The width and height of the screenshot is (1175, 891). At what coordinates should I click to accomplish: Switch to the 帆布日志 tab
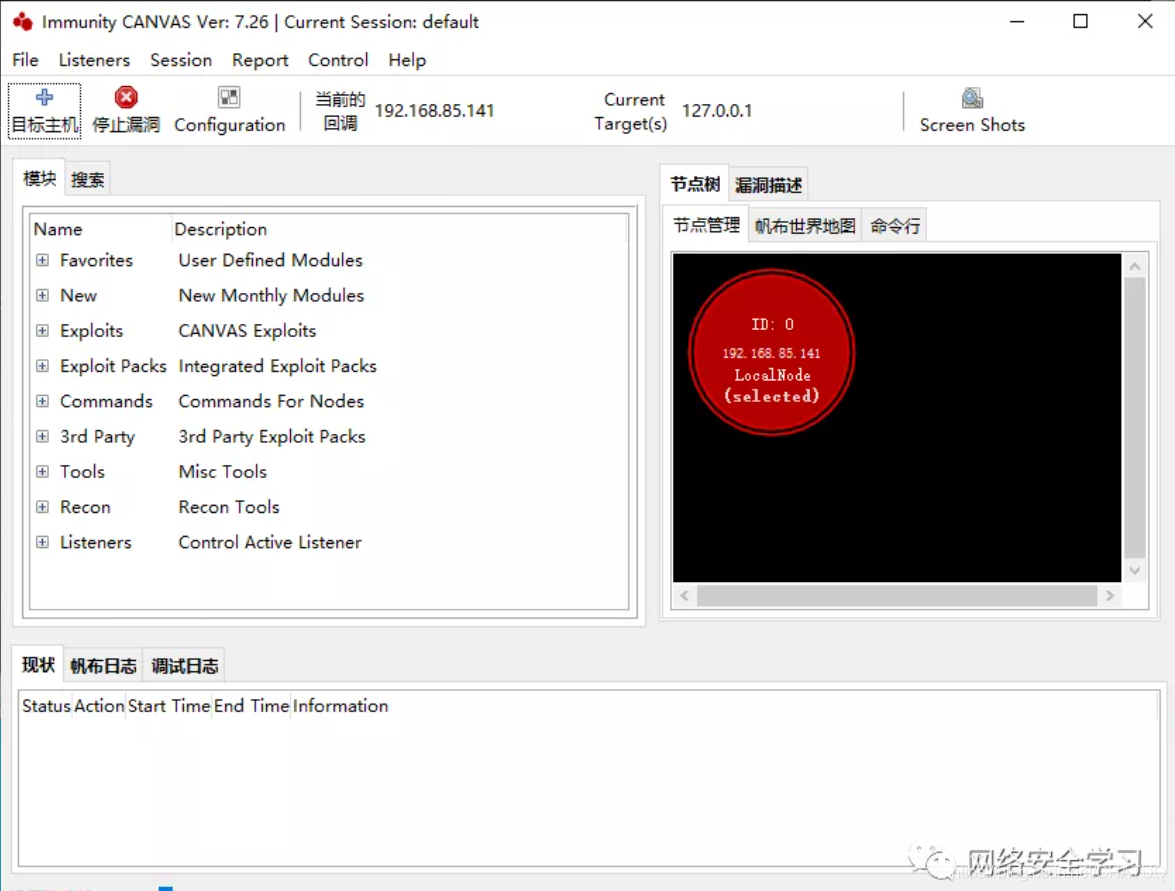tap(103, 665)
